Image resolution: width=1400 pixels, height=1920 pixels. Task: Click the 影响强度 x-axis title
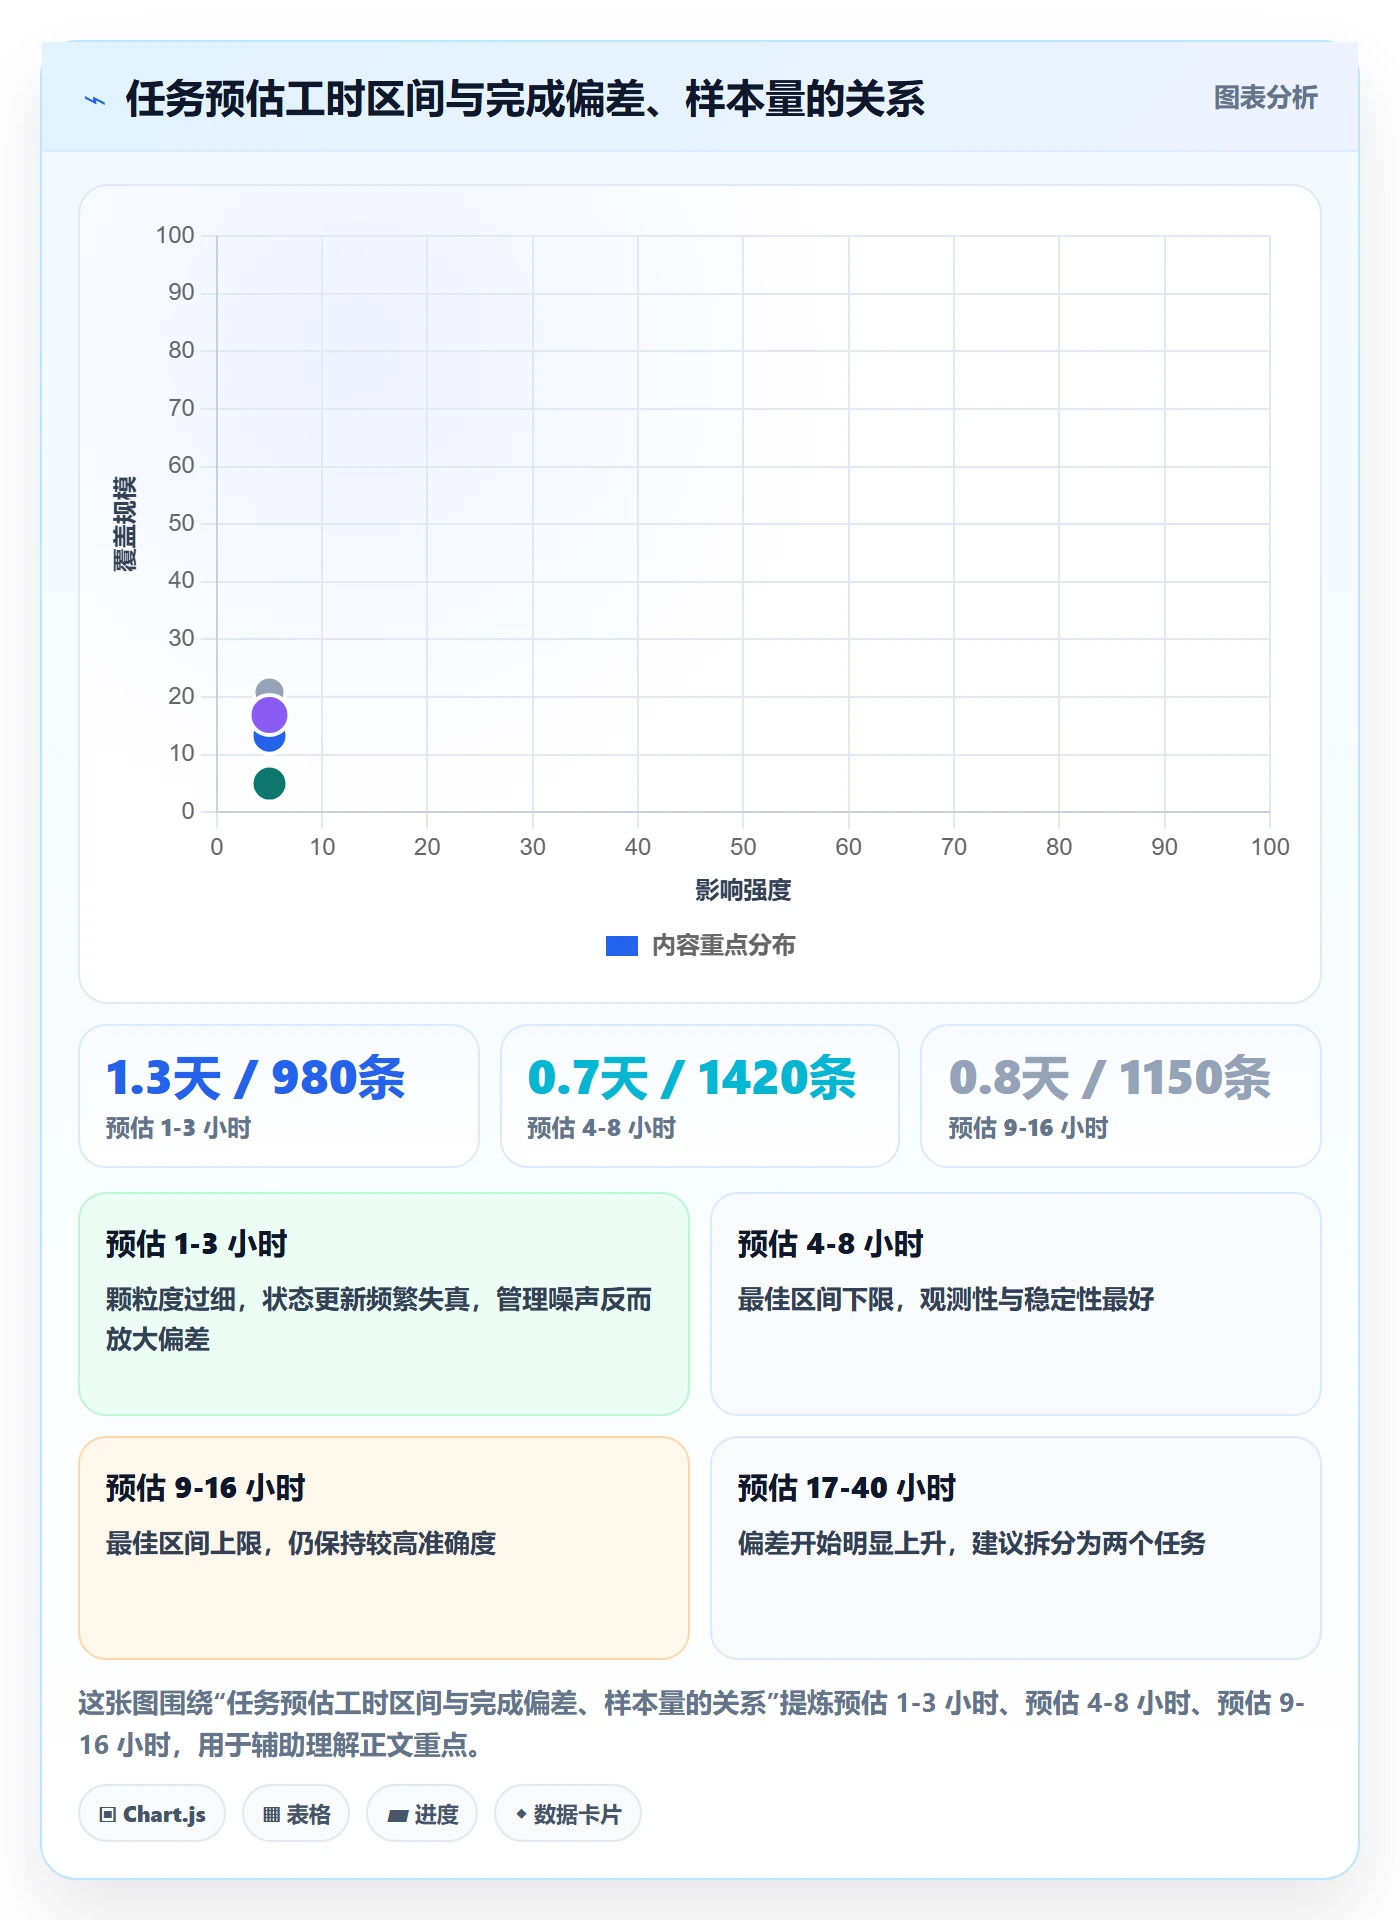pos(743,890)
